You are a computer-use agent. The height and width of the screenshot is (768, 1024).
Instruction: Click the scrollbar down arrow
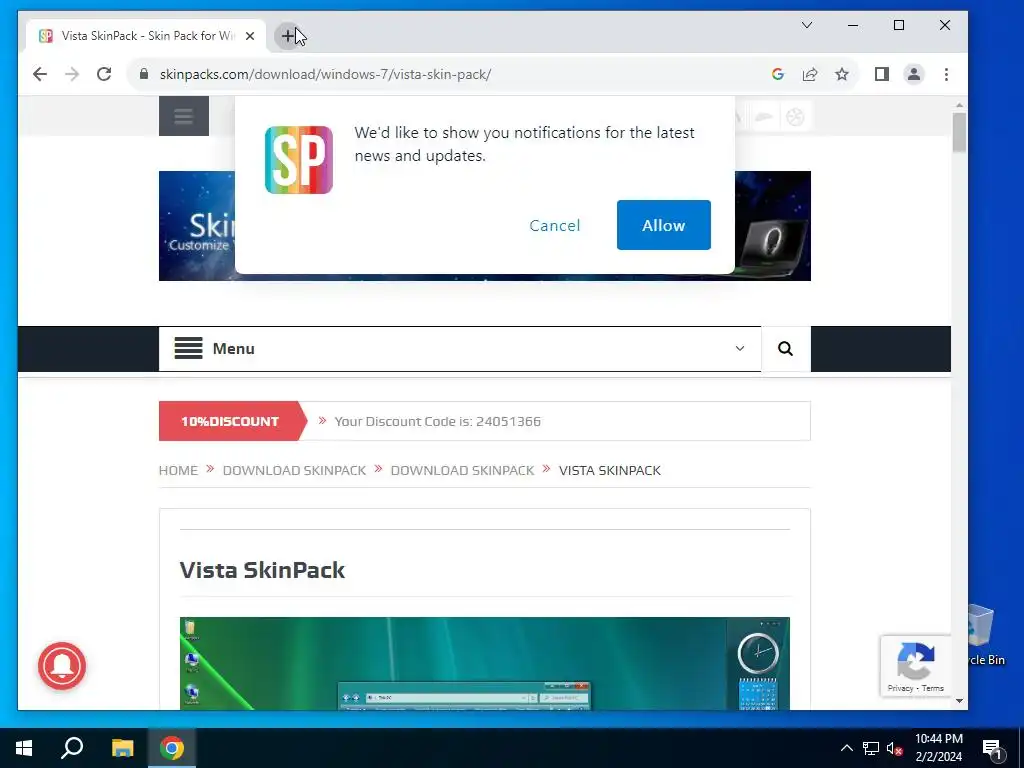959,701
